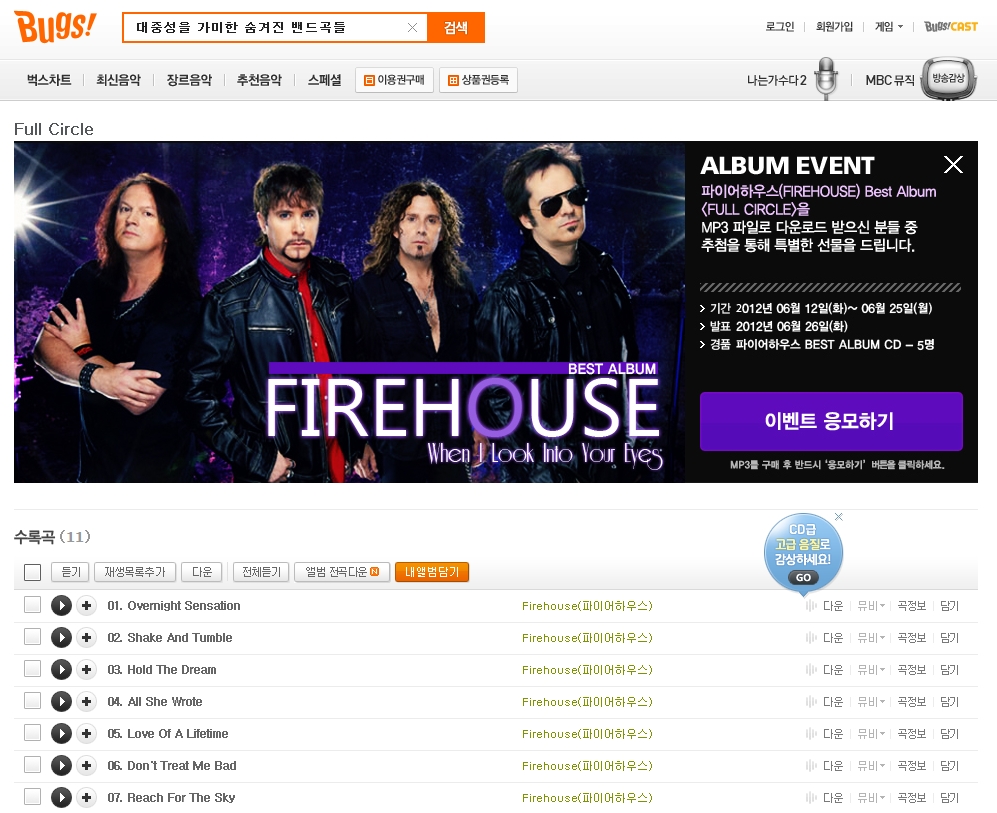The image size is (997, 813).
Task: Tick the select-all tracks checkbox
Action: (x=32, y=572)
